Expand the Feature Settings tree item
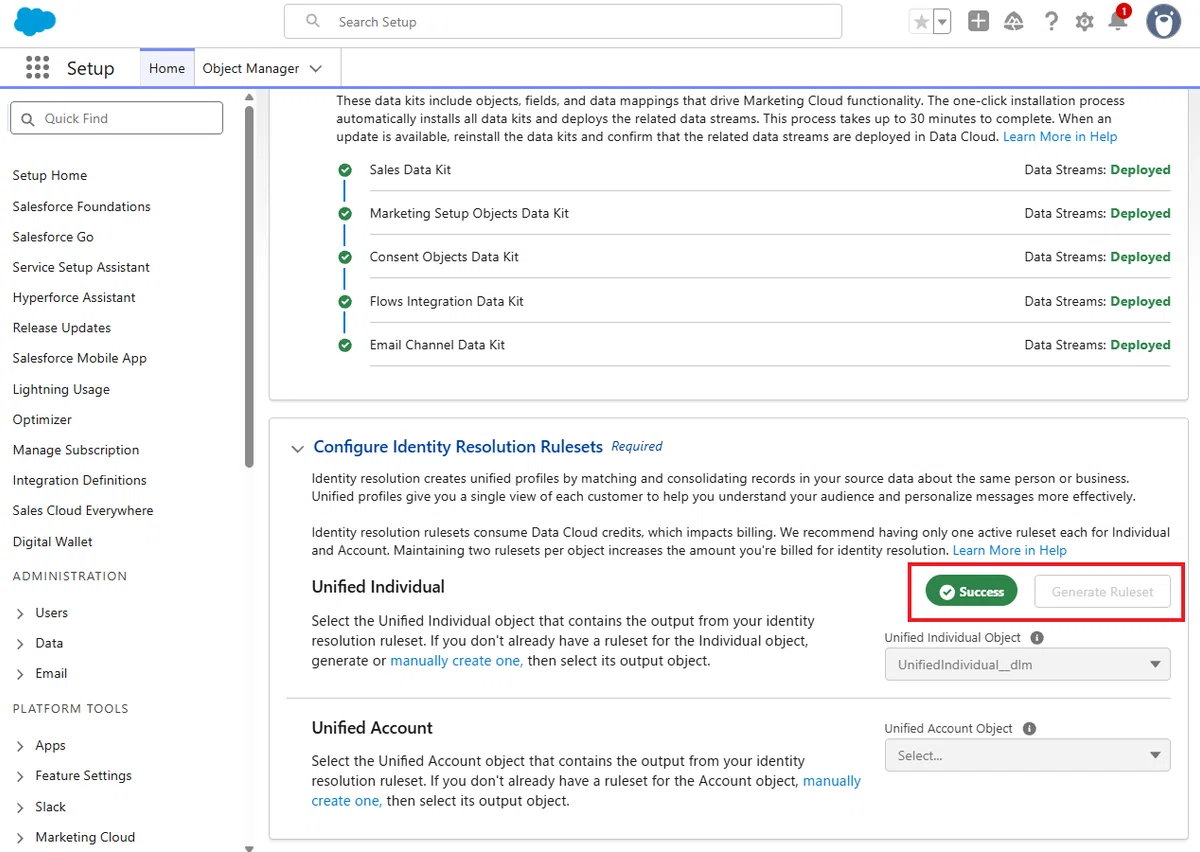The image size is (1200, 852). click(20, 776)
